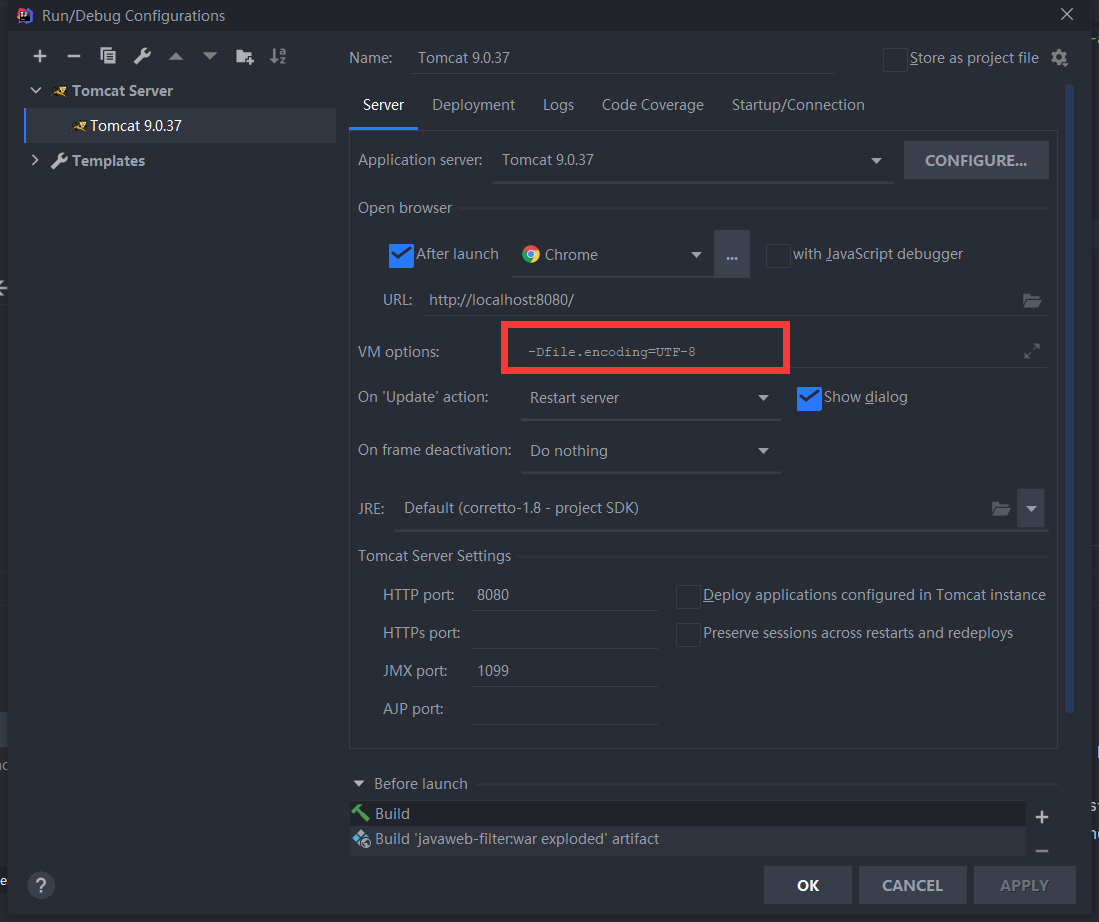Switch to the Logs tab
The image size is (1099, 922).
558,105
